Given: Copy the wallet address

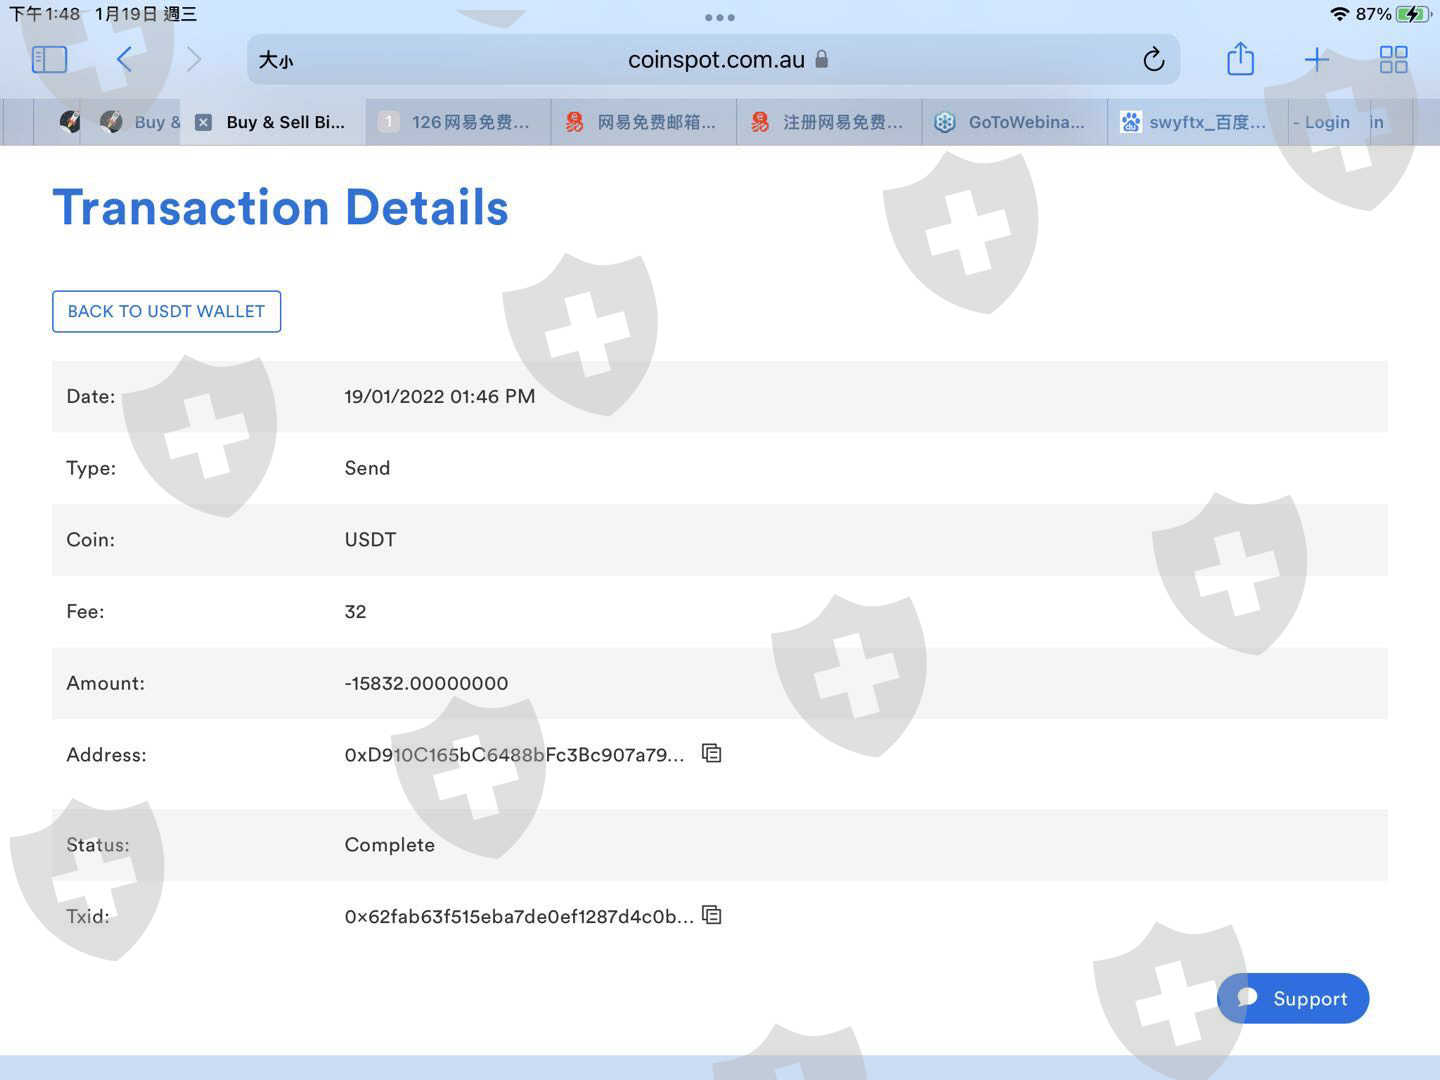Looking at the screenshot, I should [x=712, y=753].
